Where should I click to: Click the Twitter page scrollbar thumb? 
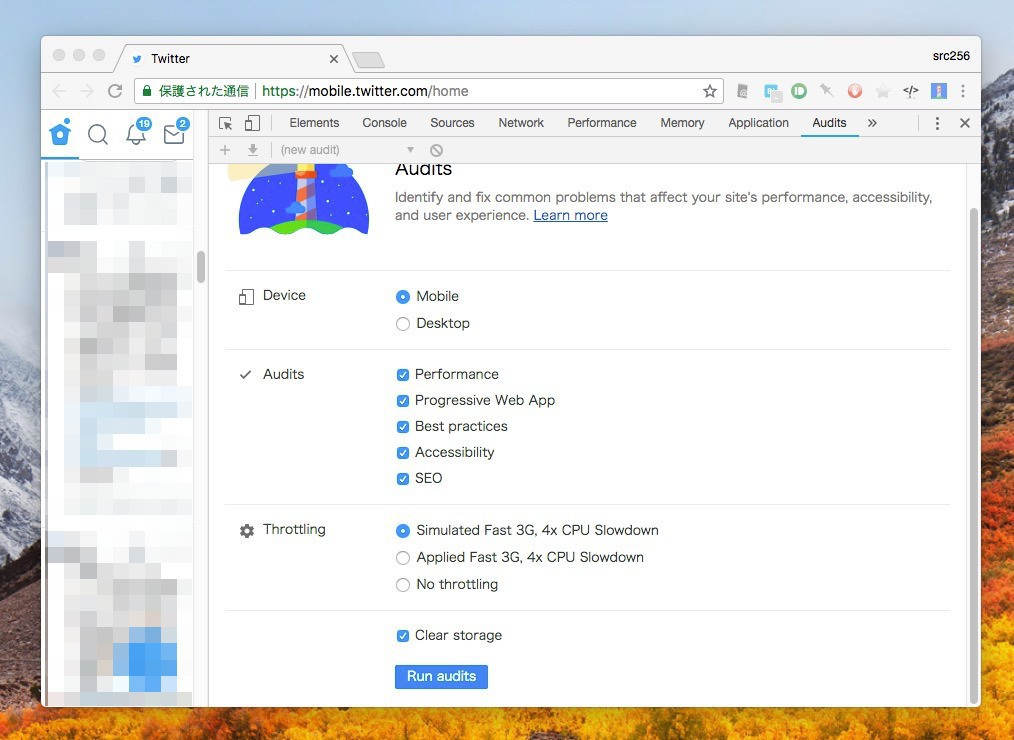(x=201, y=267)
